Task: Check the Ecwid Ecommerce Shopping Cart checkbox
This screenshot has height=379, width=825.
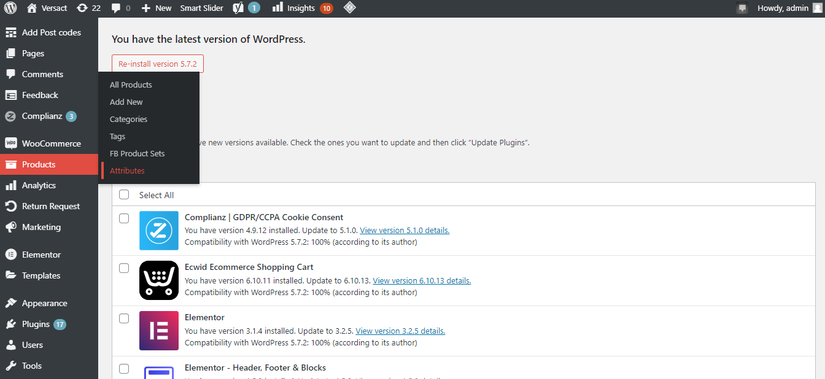Action: click(124, 268)
